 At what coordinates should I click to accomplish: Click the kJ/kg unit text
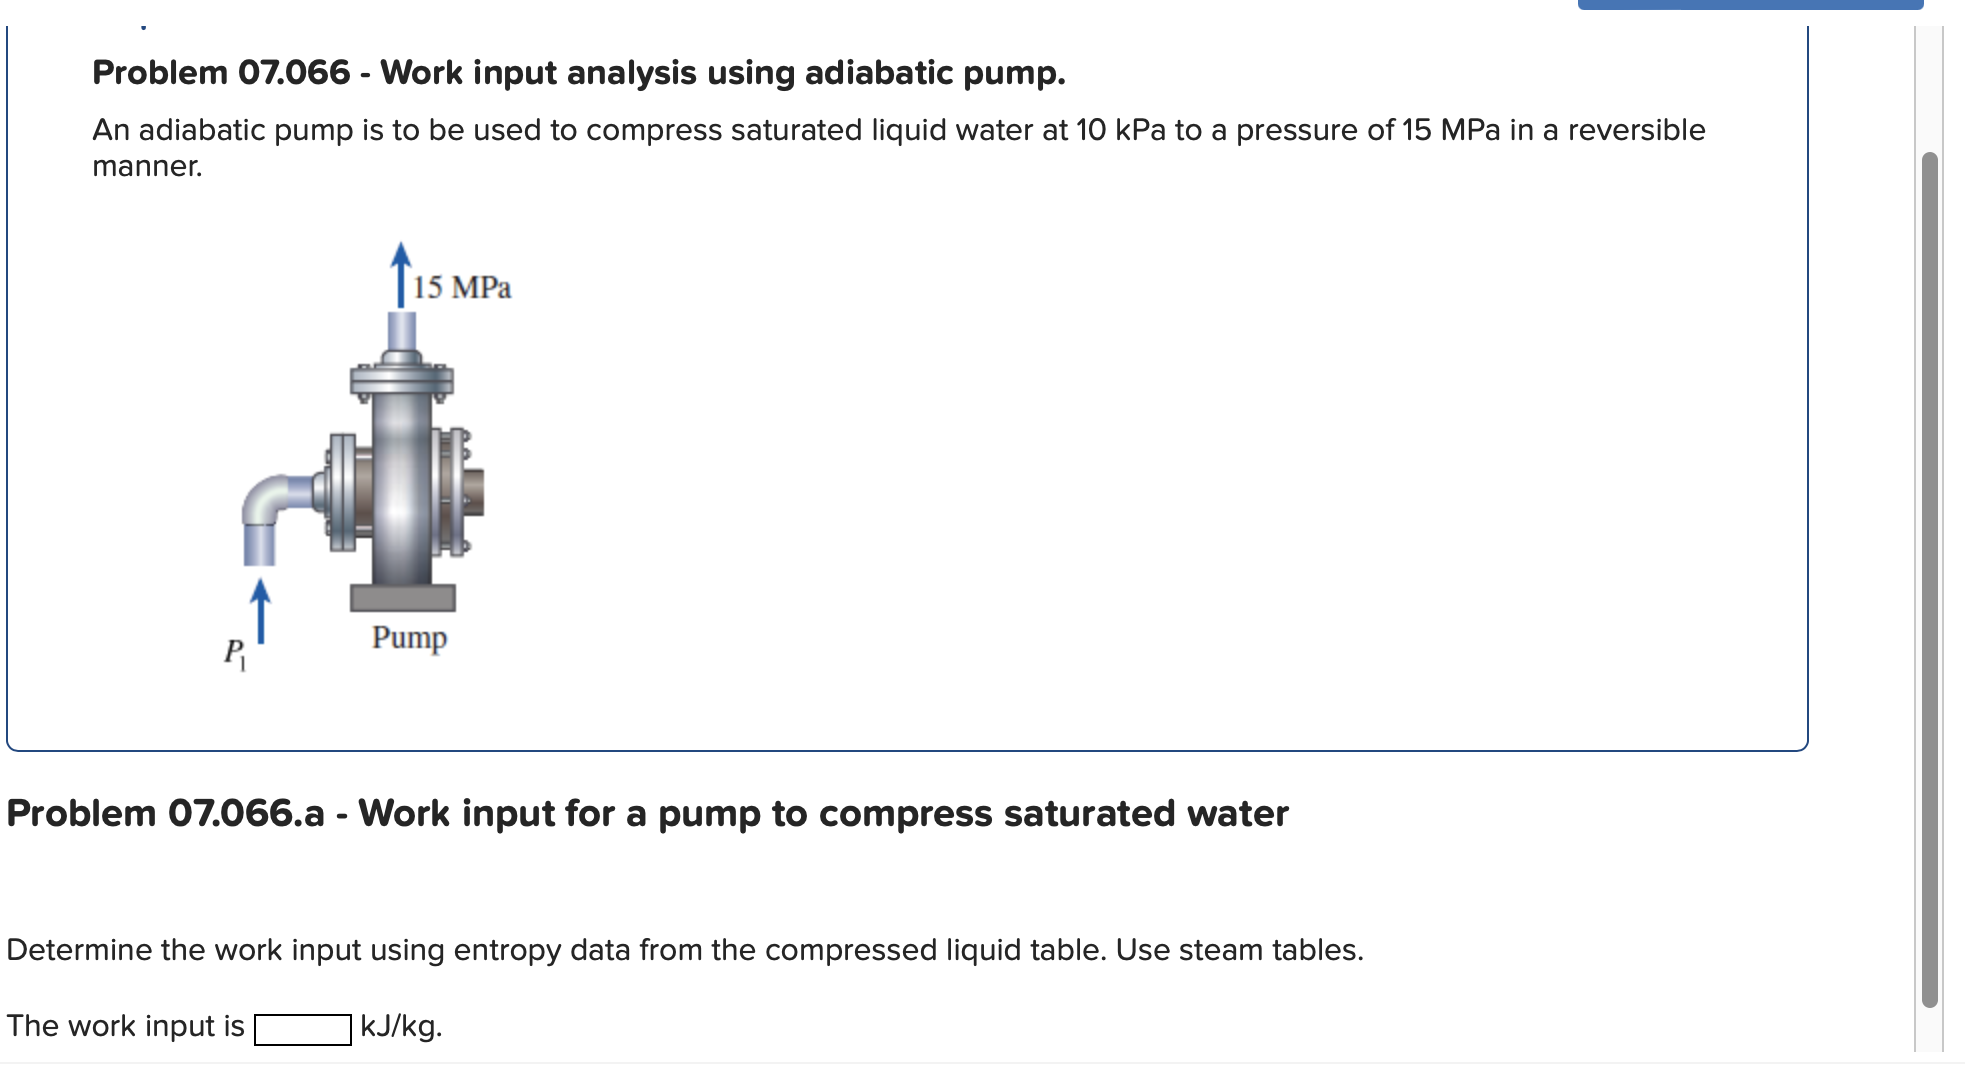400,1026
